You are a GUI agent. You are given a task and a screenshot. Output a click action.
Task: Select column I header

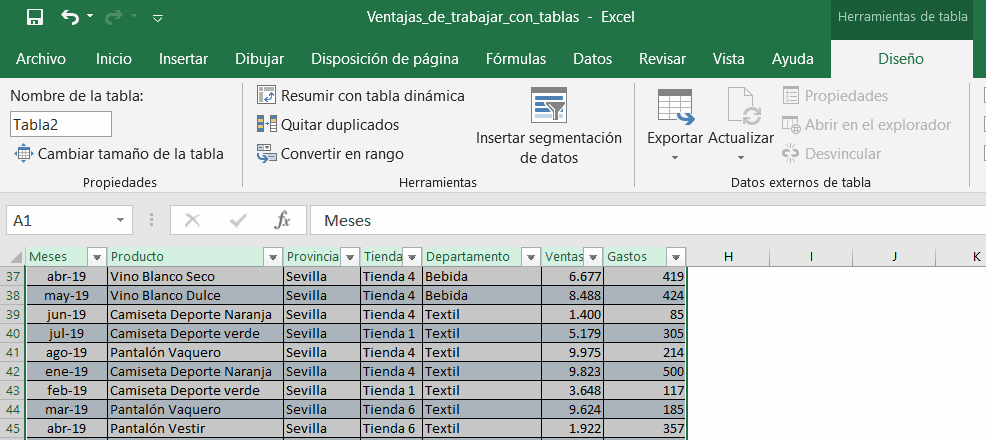point(811,256)
